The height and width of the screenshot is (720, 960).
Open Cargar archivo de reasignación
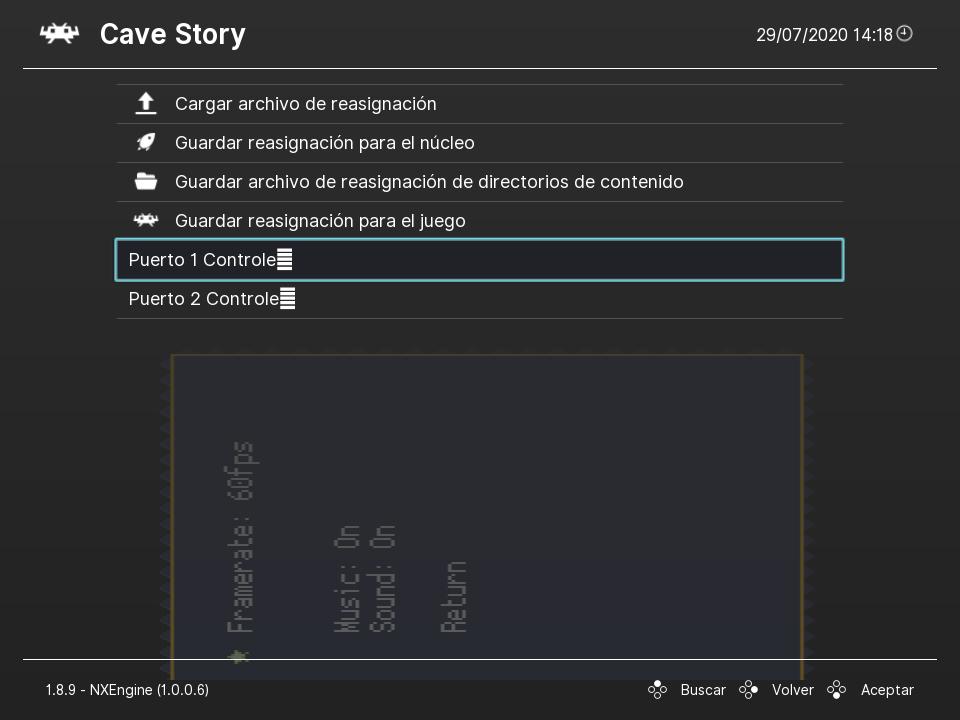pyautogui.click(x=479, y=104)
